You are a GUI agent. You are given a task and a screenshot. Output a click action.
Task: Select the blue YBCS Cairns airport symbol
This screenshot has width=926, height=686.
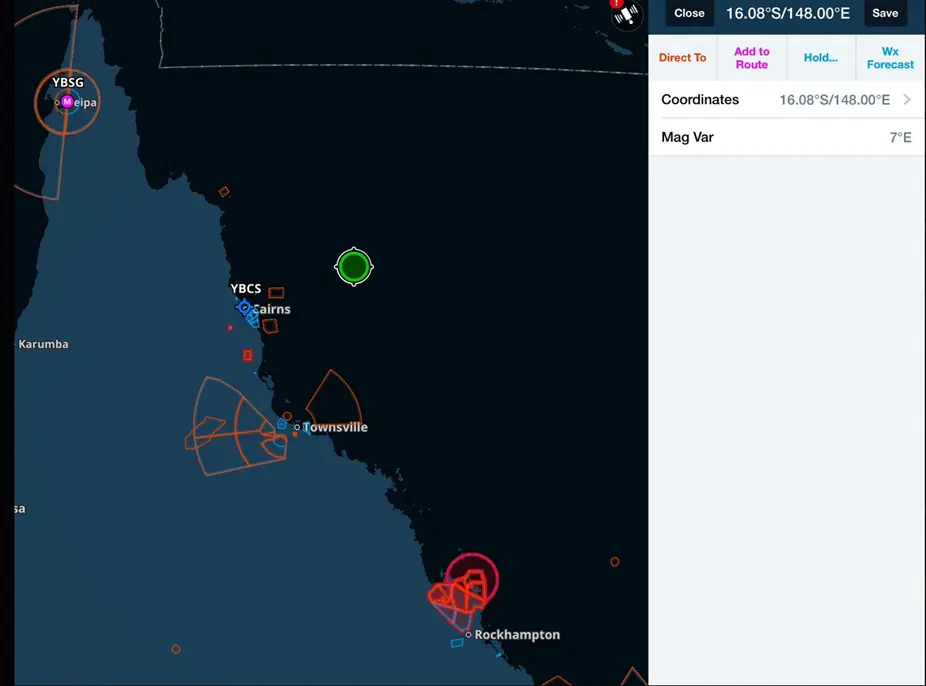pyautogui.click(x=244, y=307)
